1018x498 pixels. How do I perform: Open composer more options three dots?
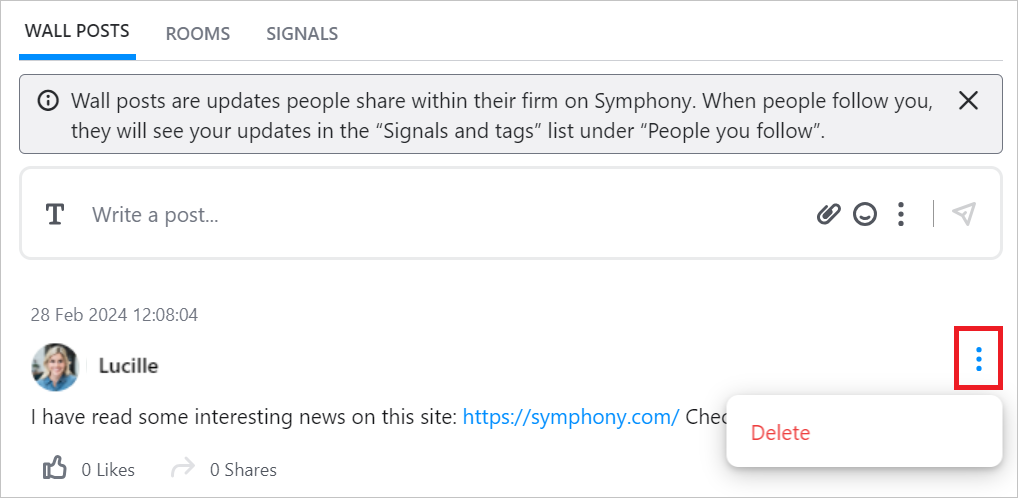click(900, 214)
